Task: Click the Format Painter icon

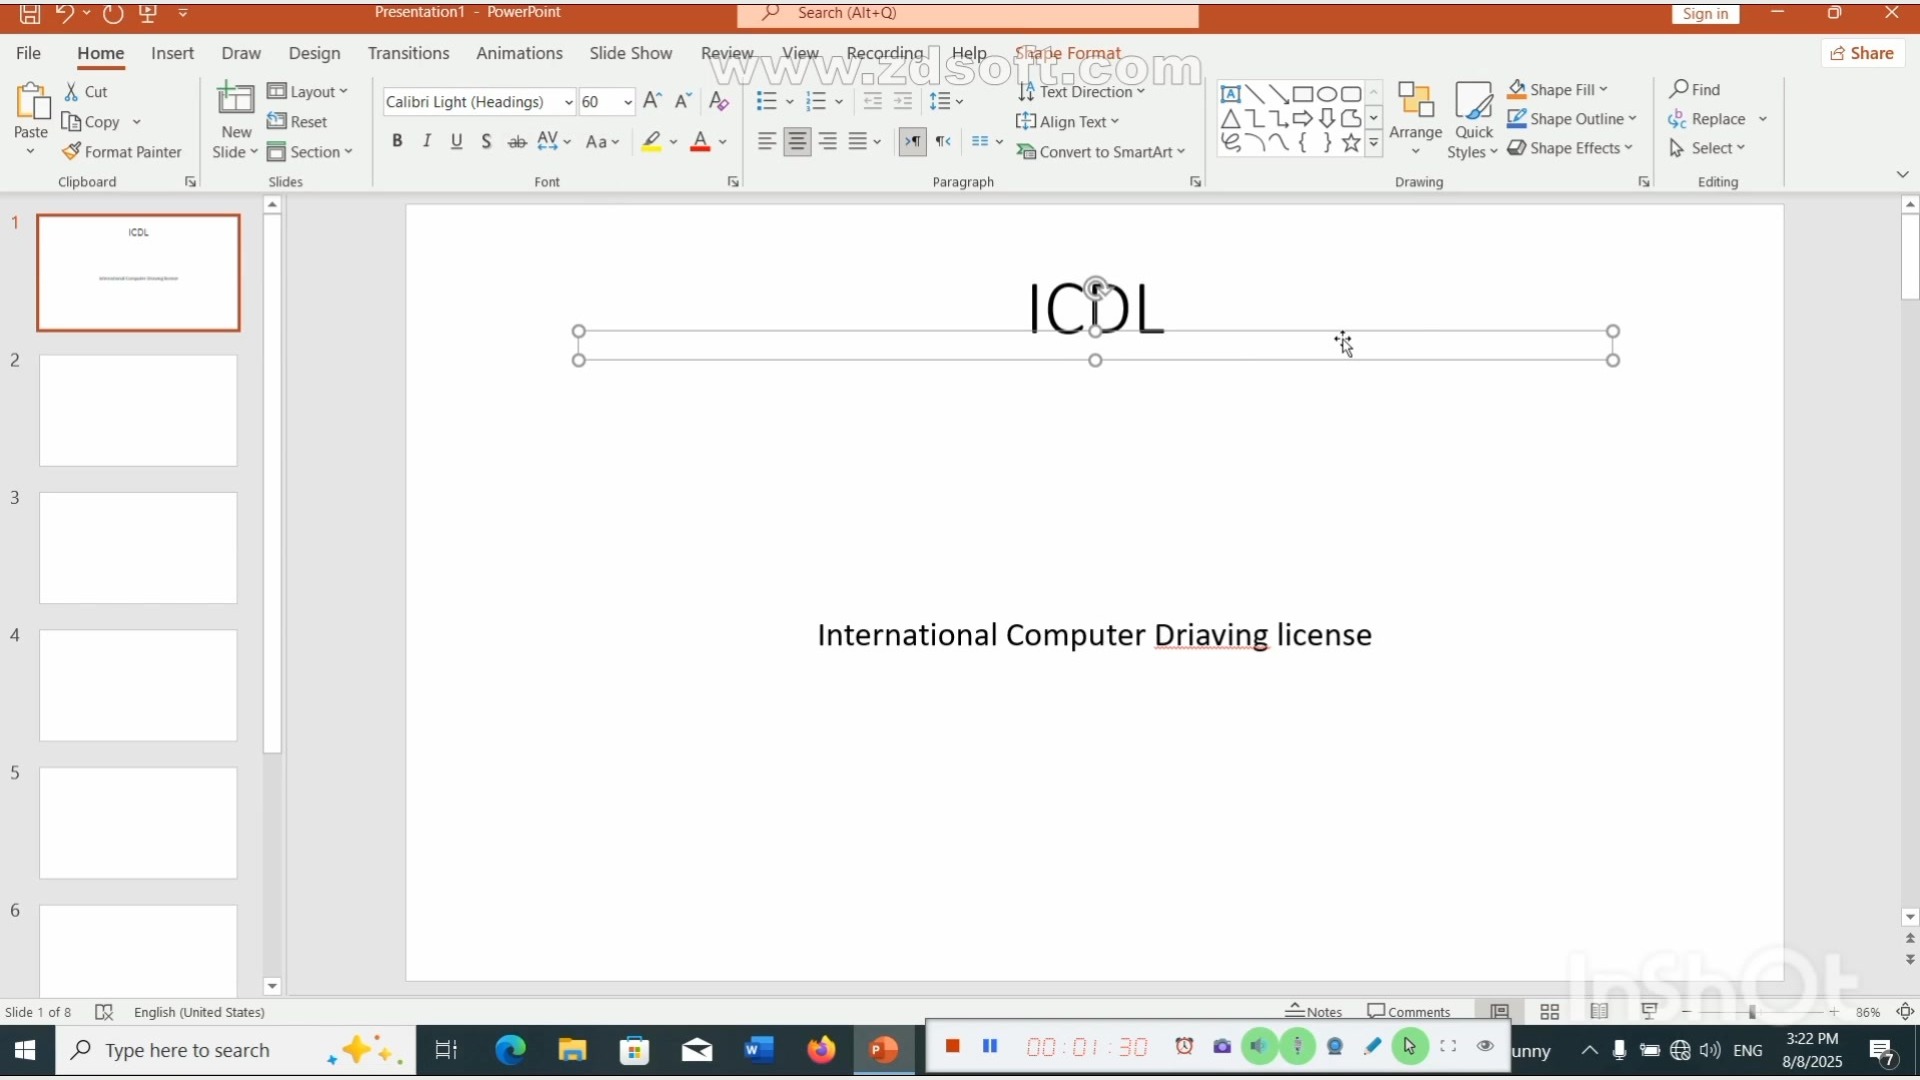Action: [71, 152]
